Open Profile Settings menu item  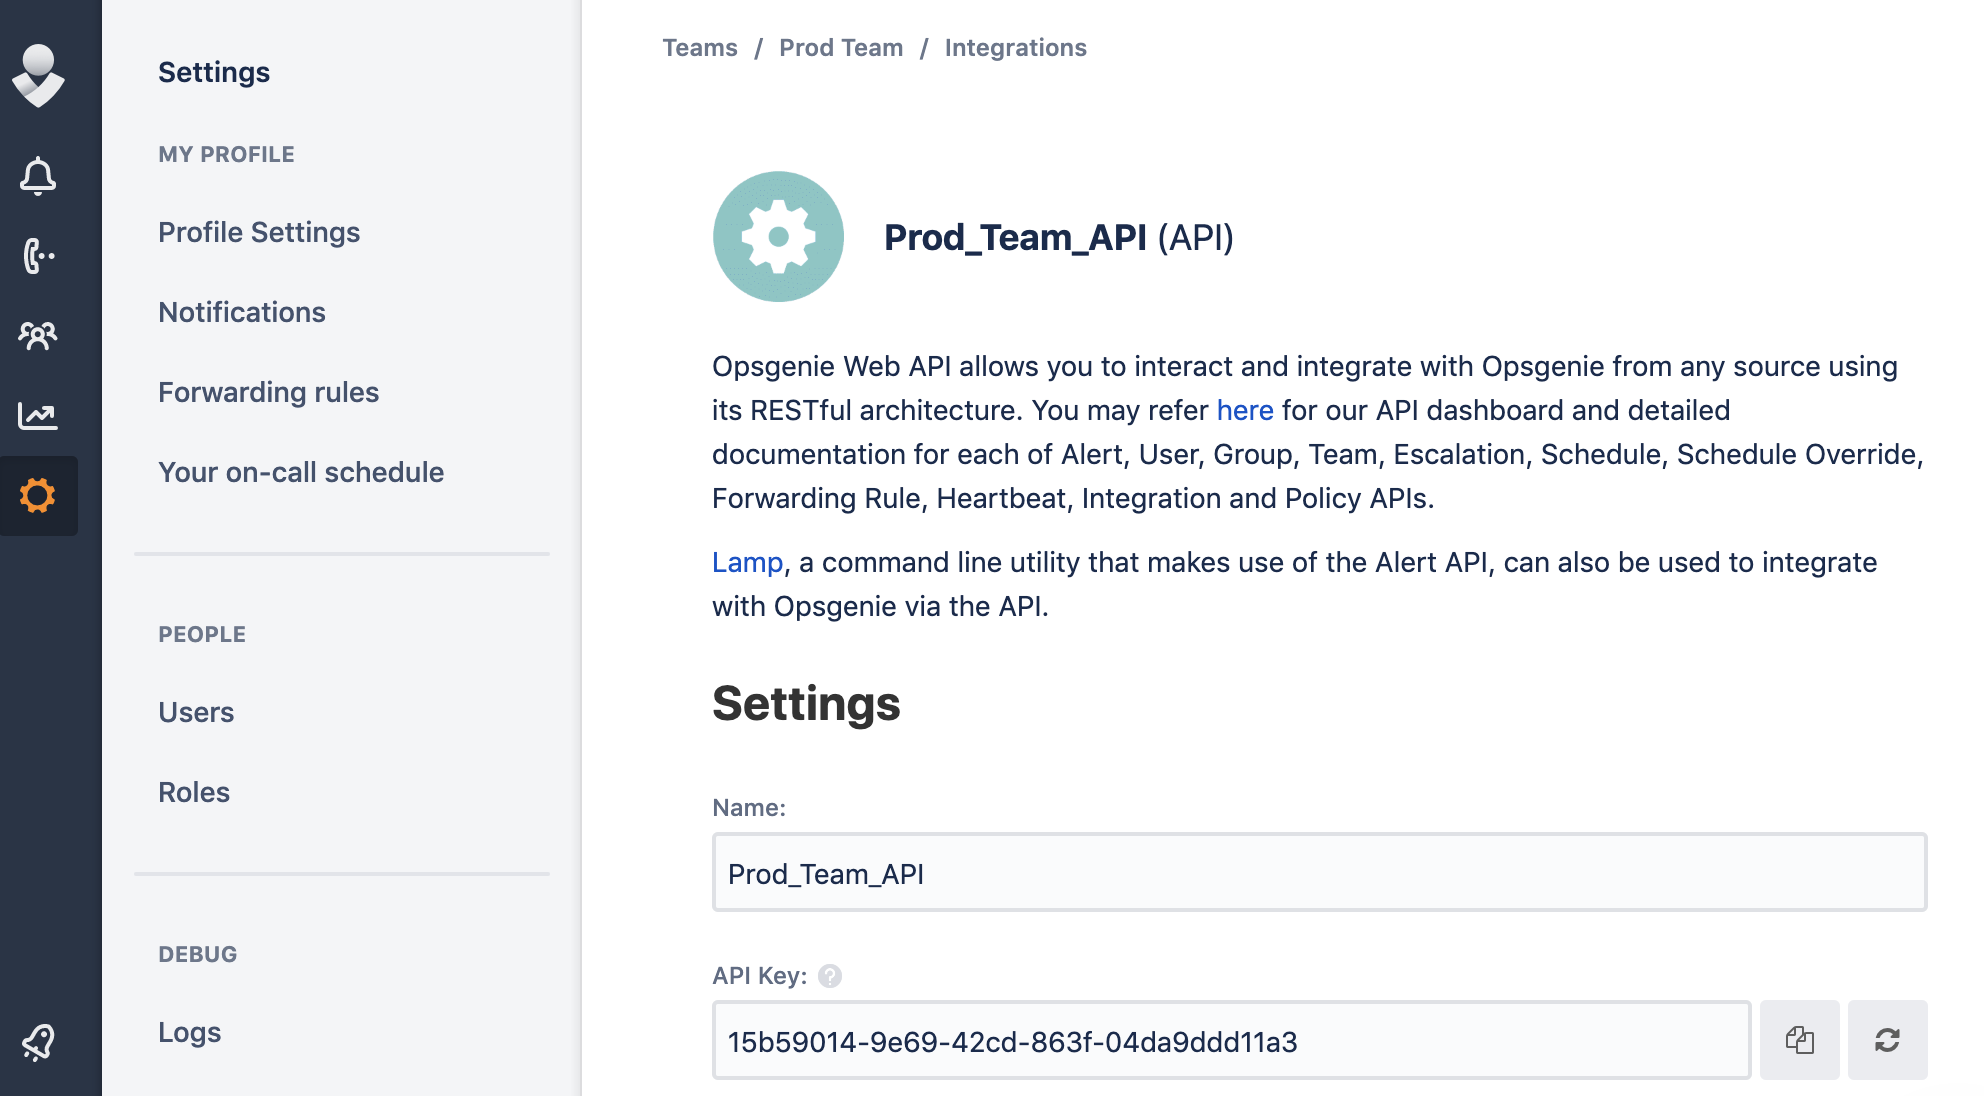[x=259, y=232]
